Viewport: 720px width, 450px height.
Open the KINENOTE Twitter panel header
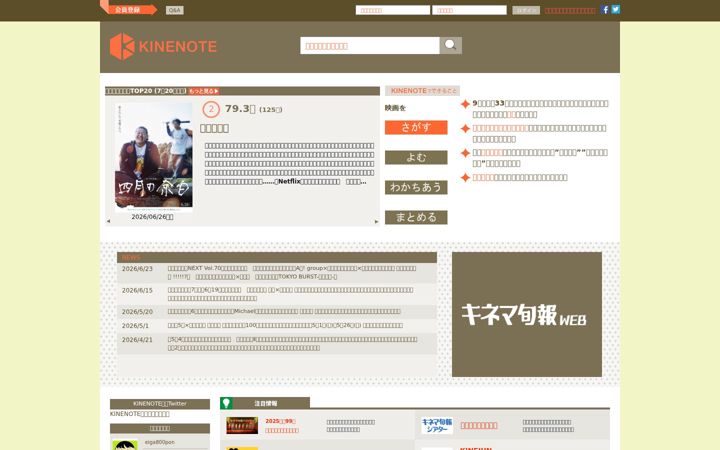tap(160, 404)
